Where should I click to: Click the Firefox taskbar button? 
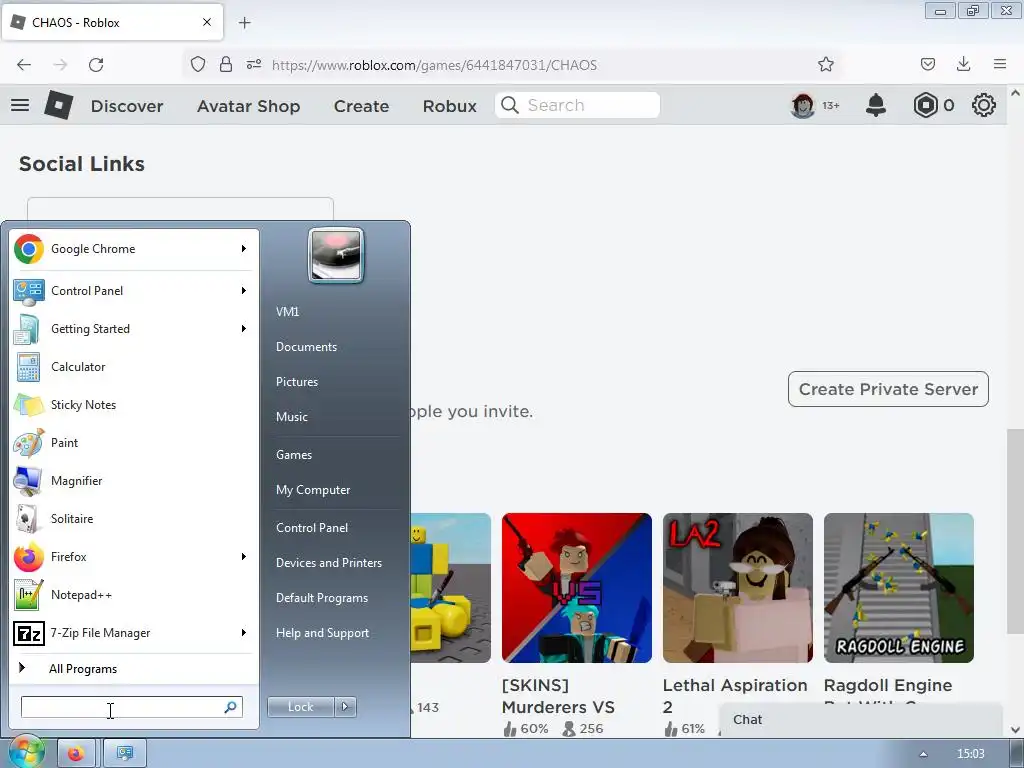pos(76,754)
